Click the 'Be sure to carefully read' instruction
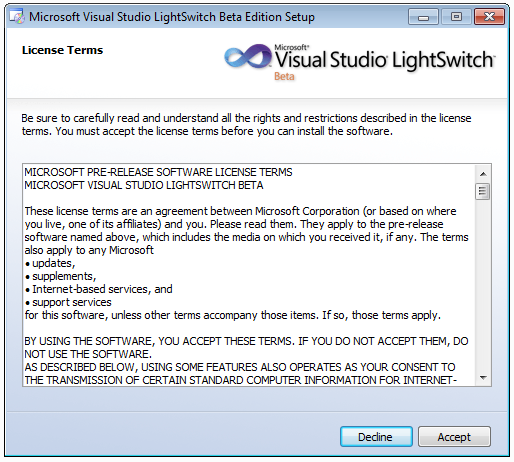Image resolution: width=514 pixels, height=462 pixels. 246,125
